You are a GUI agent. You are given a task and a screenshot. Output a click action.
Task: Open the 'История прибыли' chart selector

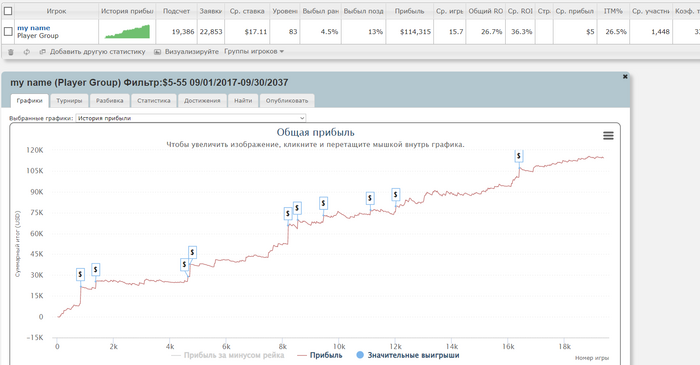coord(191,118)
